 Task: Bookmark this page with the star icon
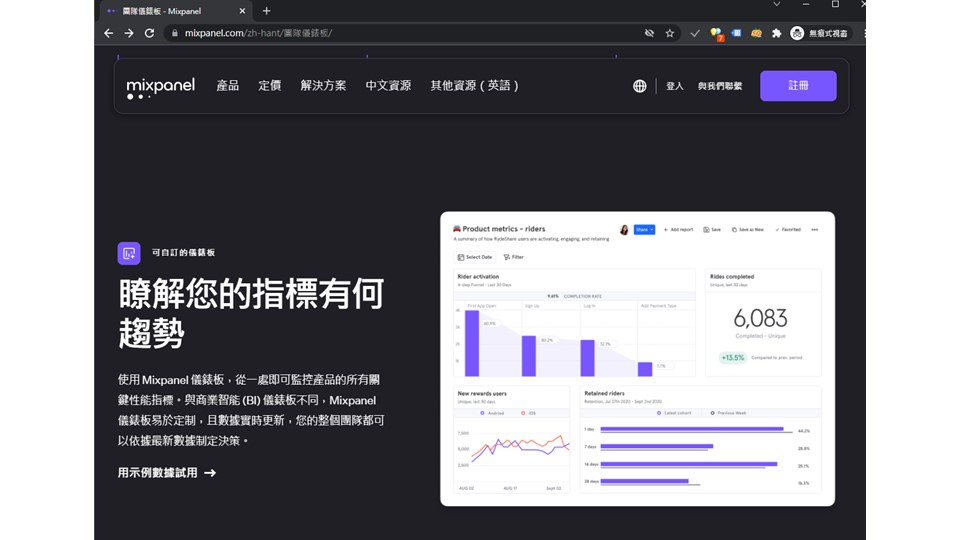(x=670, y=33)
